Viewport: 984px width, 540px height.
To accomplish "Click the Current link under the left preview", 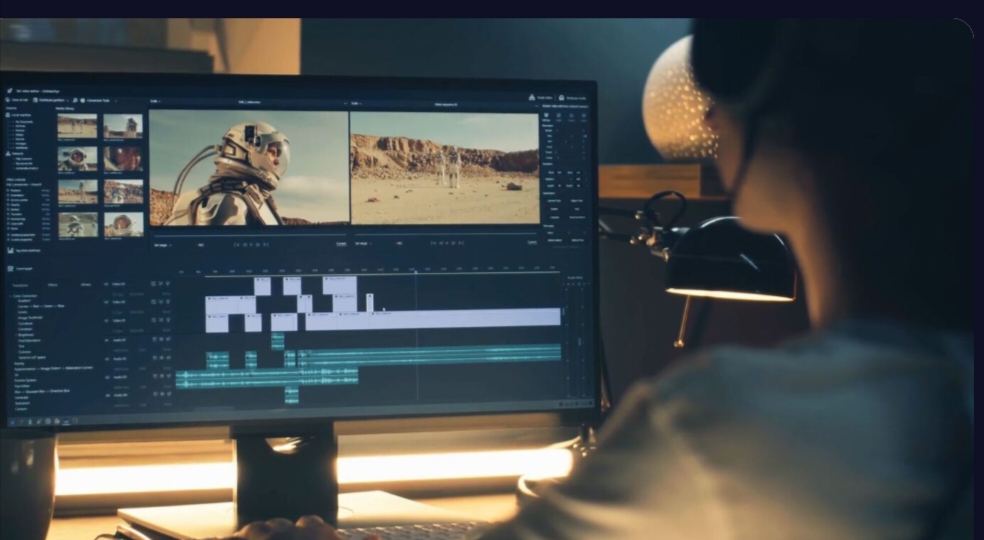I will coord(341,244).
